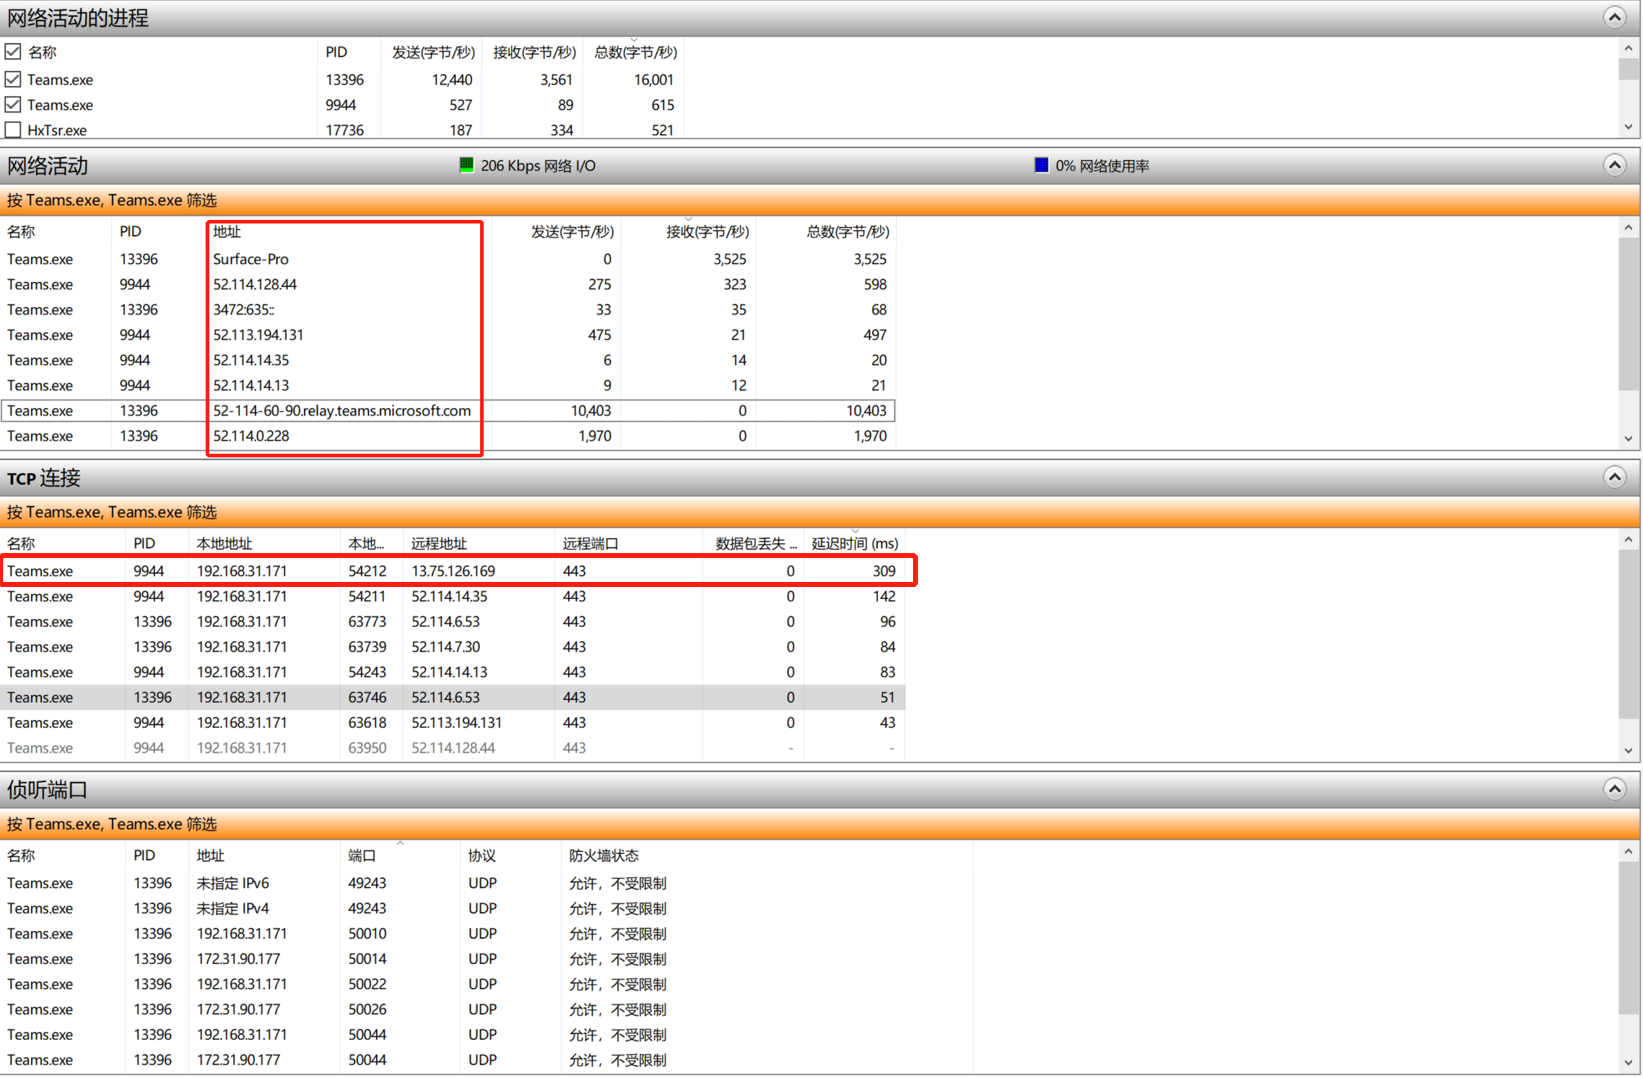1643x1078 pixels.
Task: Collapse the TCP 连接 section
Action: tap(1614, 477)
